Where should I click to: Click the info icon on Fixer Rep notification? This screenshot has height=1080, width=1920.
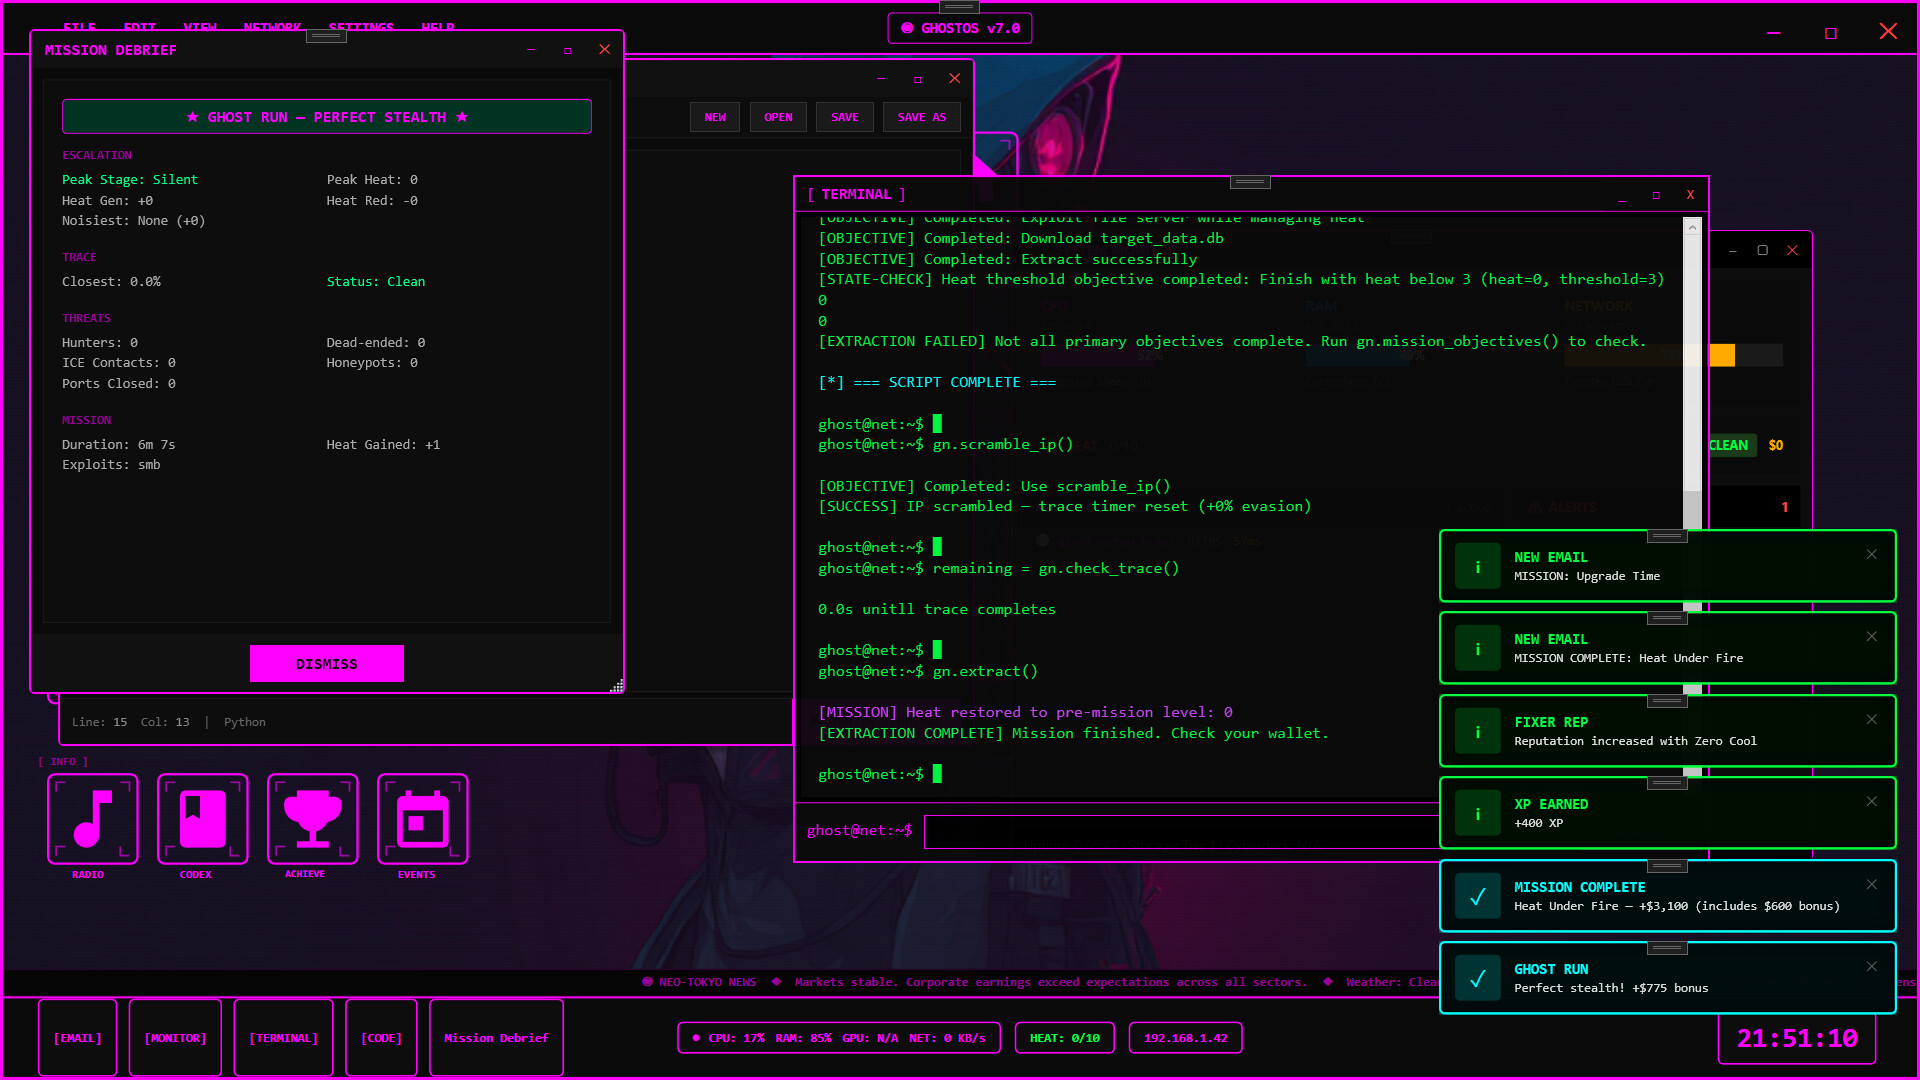[x=1477, y=732]
